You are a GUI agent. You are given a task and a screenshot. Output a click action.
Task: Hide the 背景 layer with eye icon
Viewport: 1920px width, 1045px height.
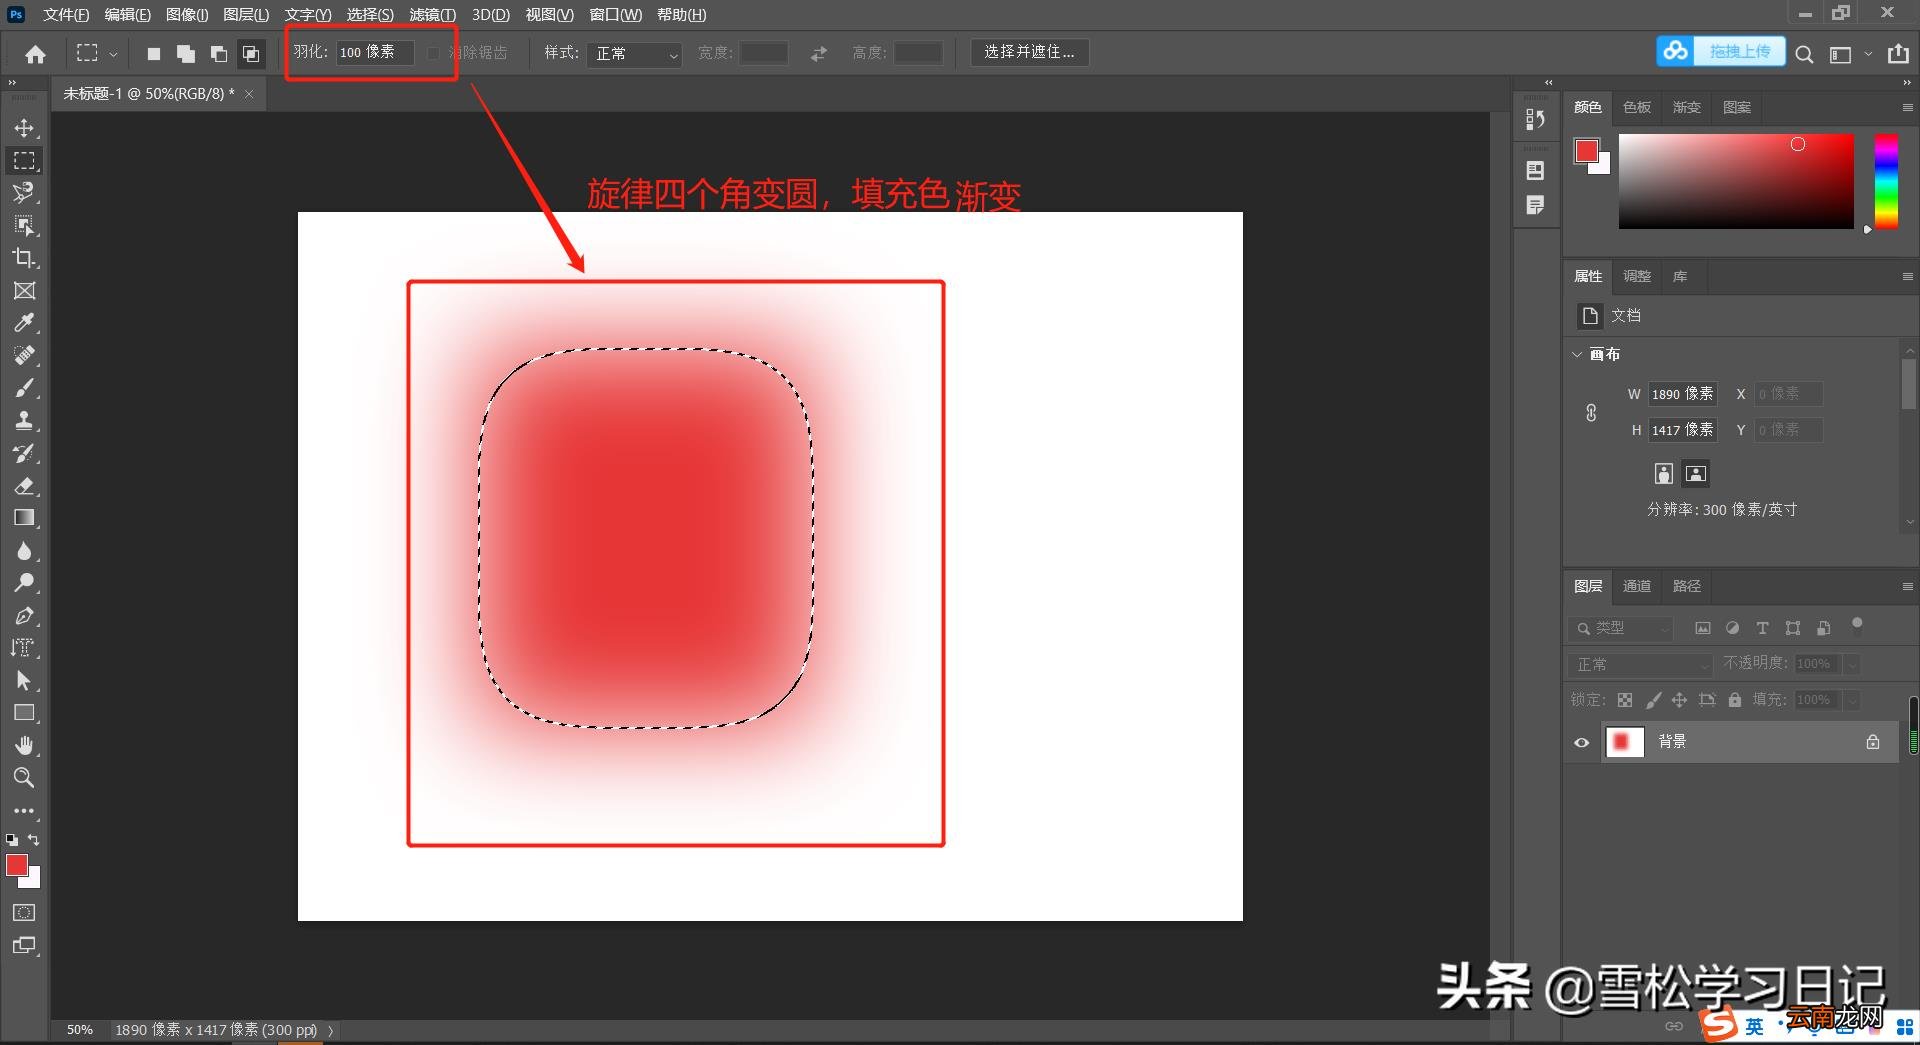pos(1581,742)
